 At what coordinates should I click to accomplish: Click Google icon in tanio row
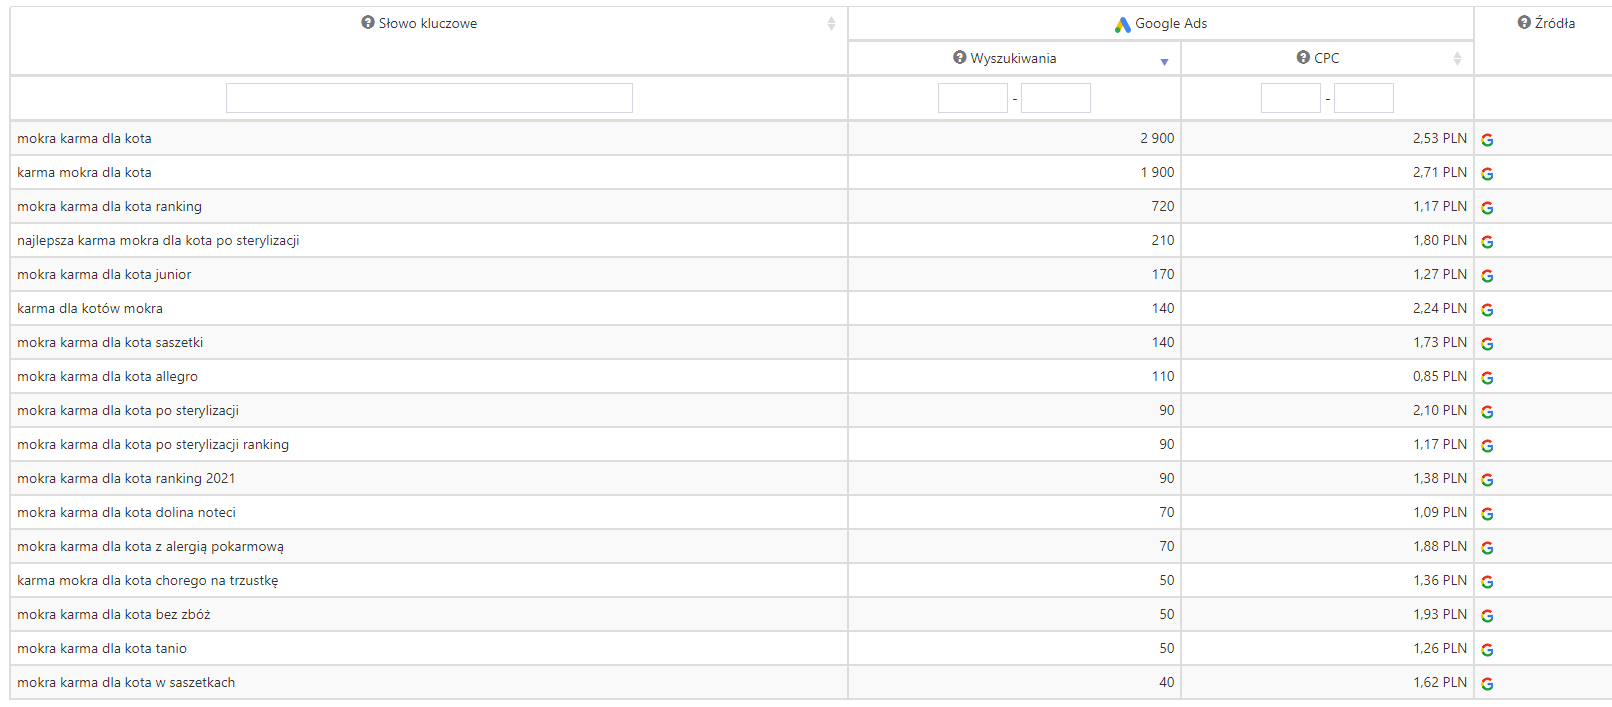[x=1487, y=650]
